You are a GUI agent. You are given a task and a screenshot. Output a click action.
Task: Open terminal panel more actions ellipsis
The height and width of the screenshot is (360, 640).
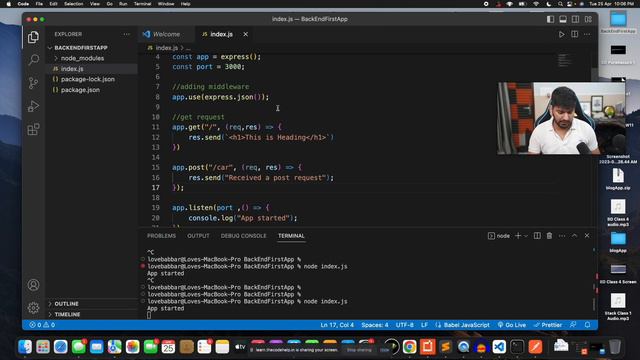(562, 236)
